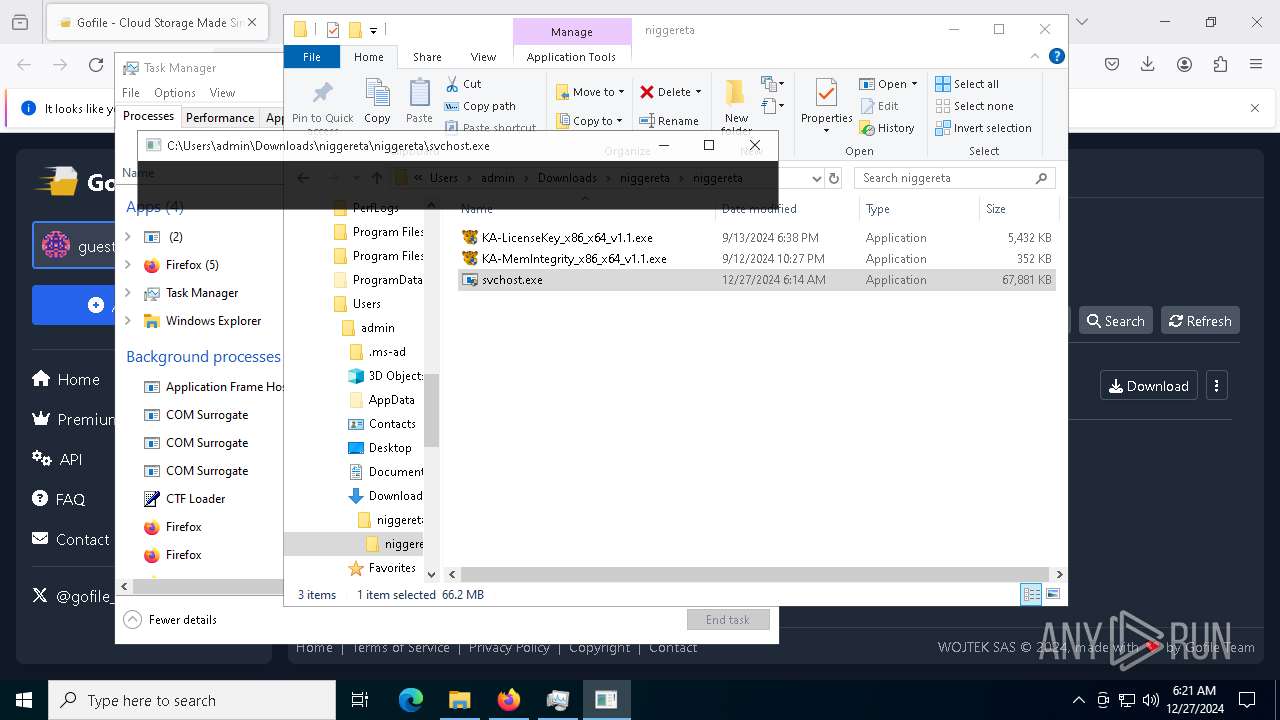Viewport: 1280px width, 720px height.
Task: Click Gofile Search button
Action: (1115, 321)
